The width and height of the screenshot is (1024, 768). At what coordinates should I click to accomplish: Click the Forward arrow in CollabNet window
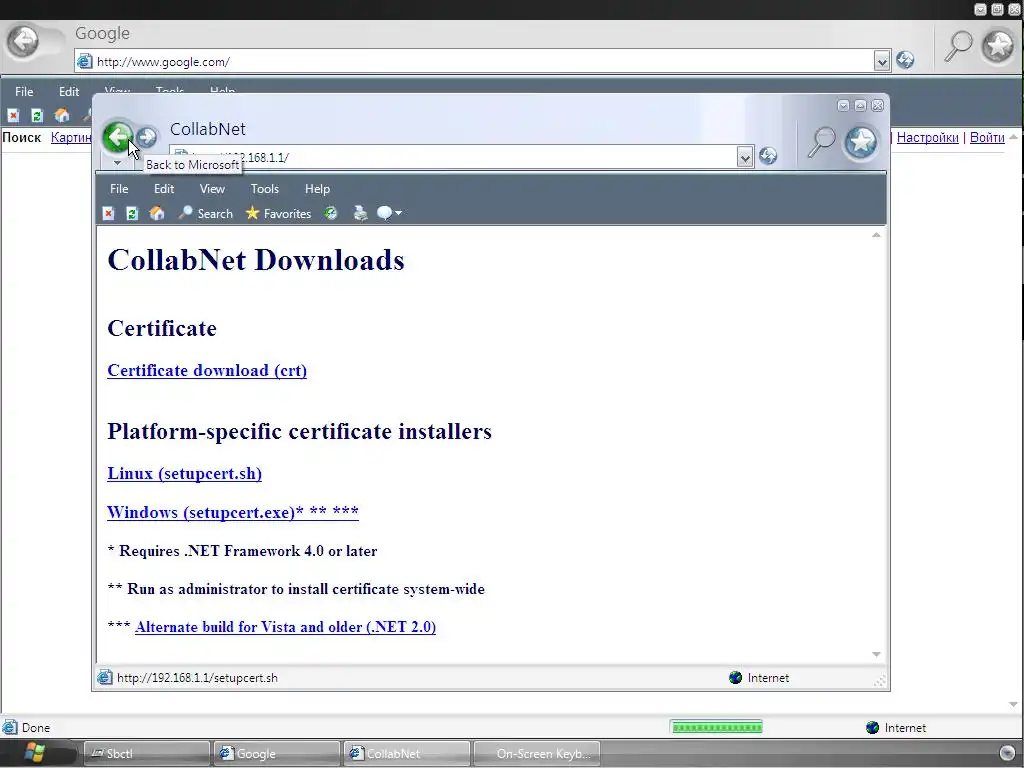[x=147, y=137]
